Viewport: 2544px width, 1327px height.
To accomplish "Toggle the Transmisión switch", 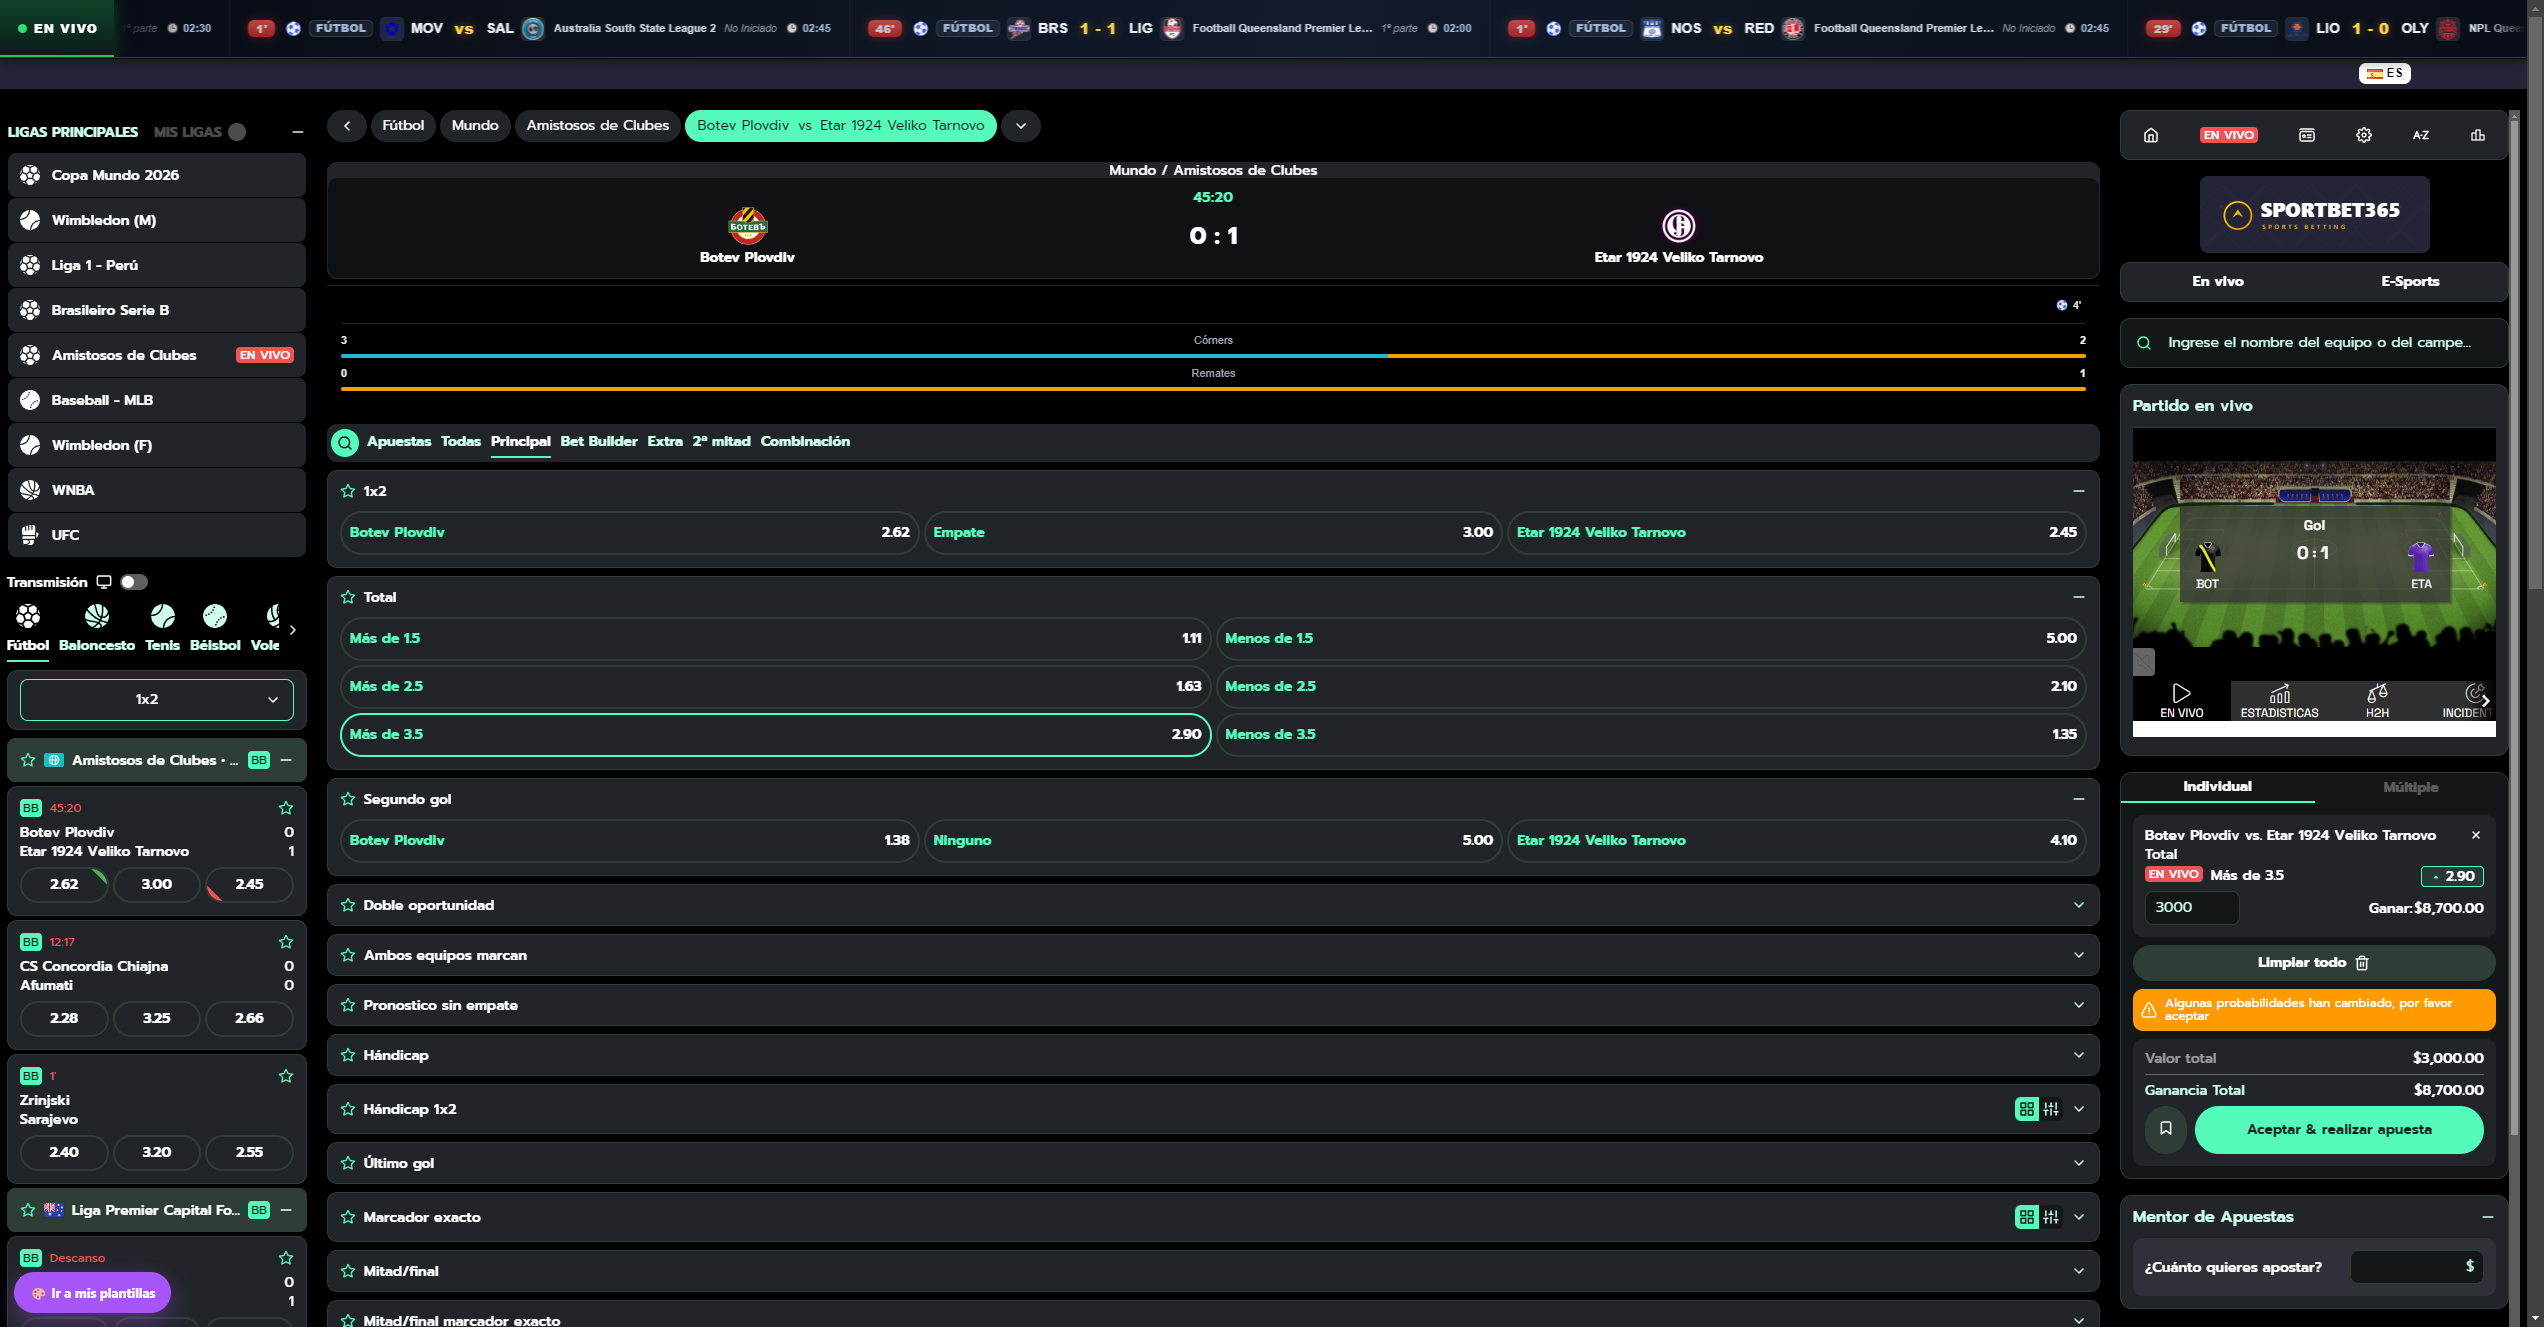I will [134, 582].
